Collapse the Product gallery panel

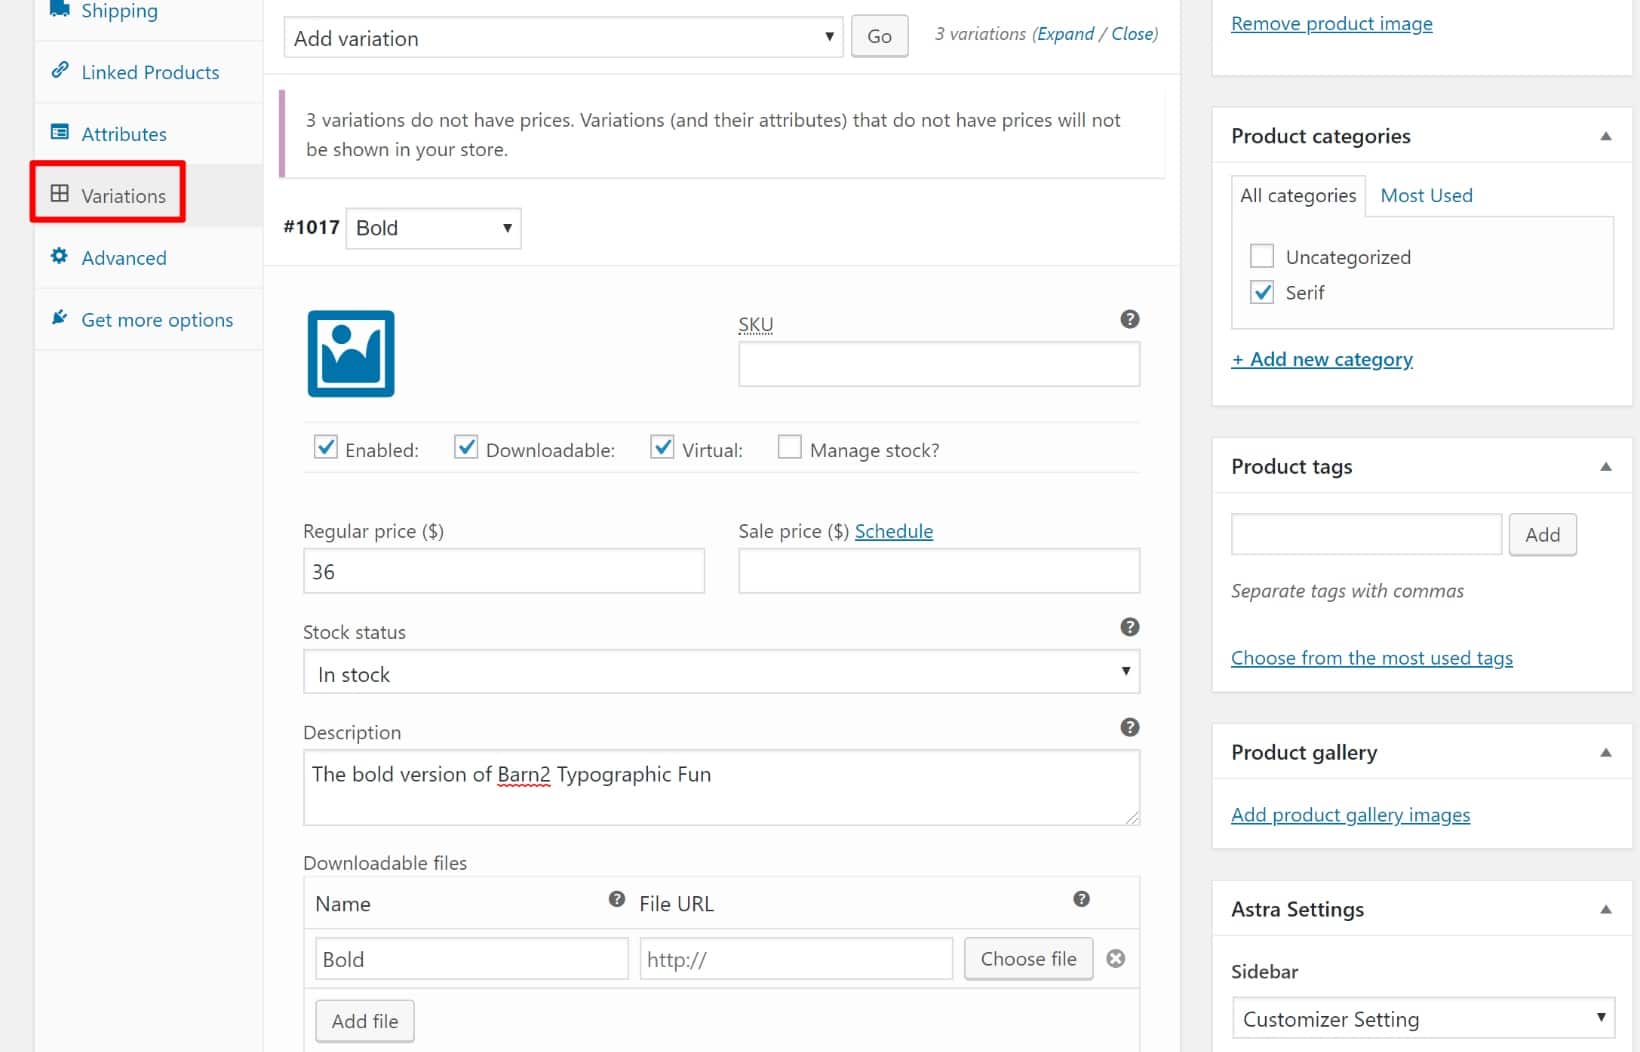1605,752
